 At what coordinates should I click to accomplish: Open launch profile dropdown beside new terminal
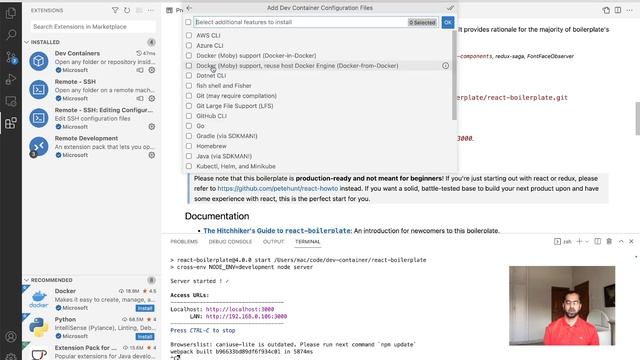coord(587,241)
